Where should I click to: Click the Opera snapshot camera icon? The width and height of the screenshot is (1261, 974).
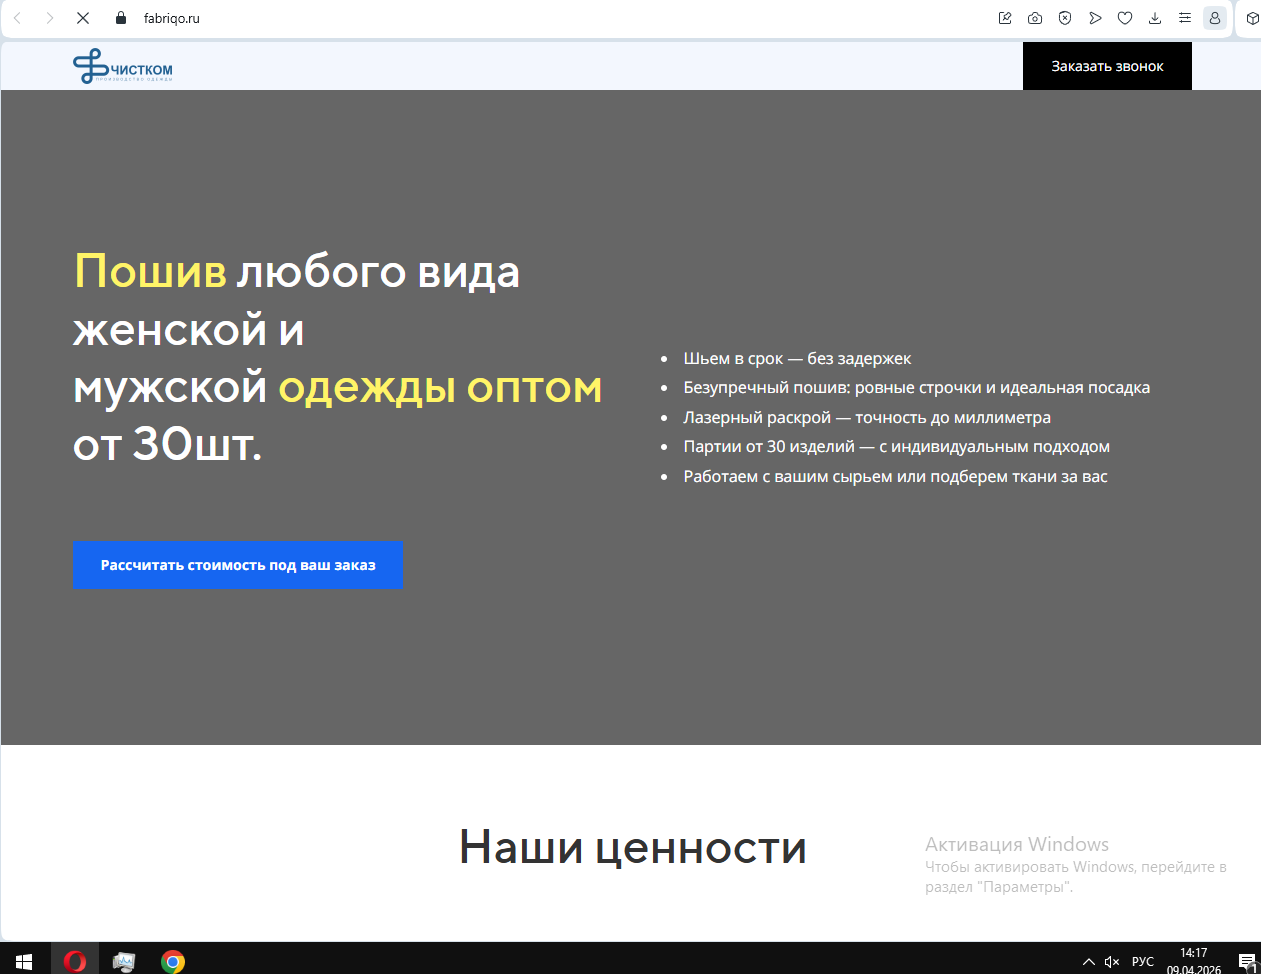click(1035, 18)
